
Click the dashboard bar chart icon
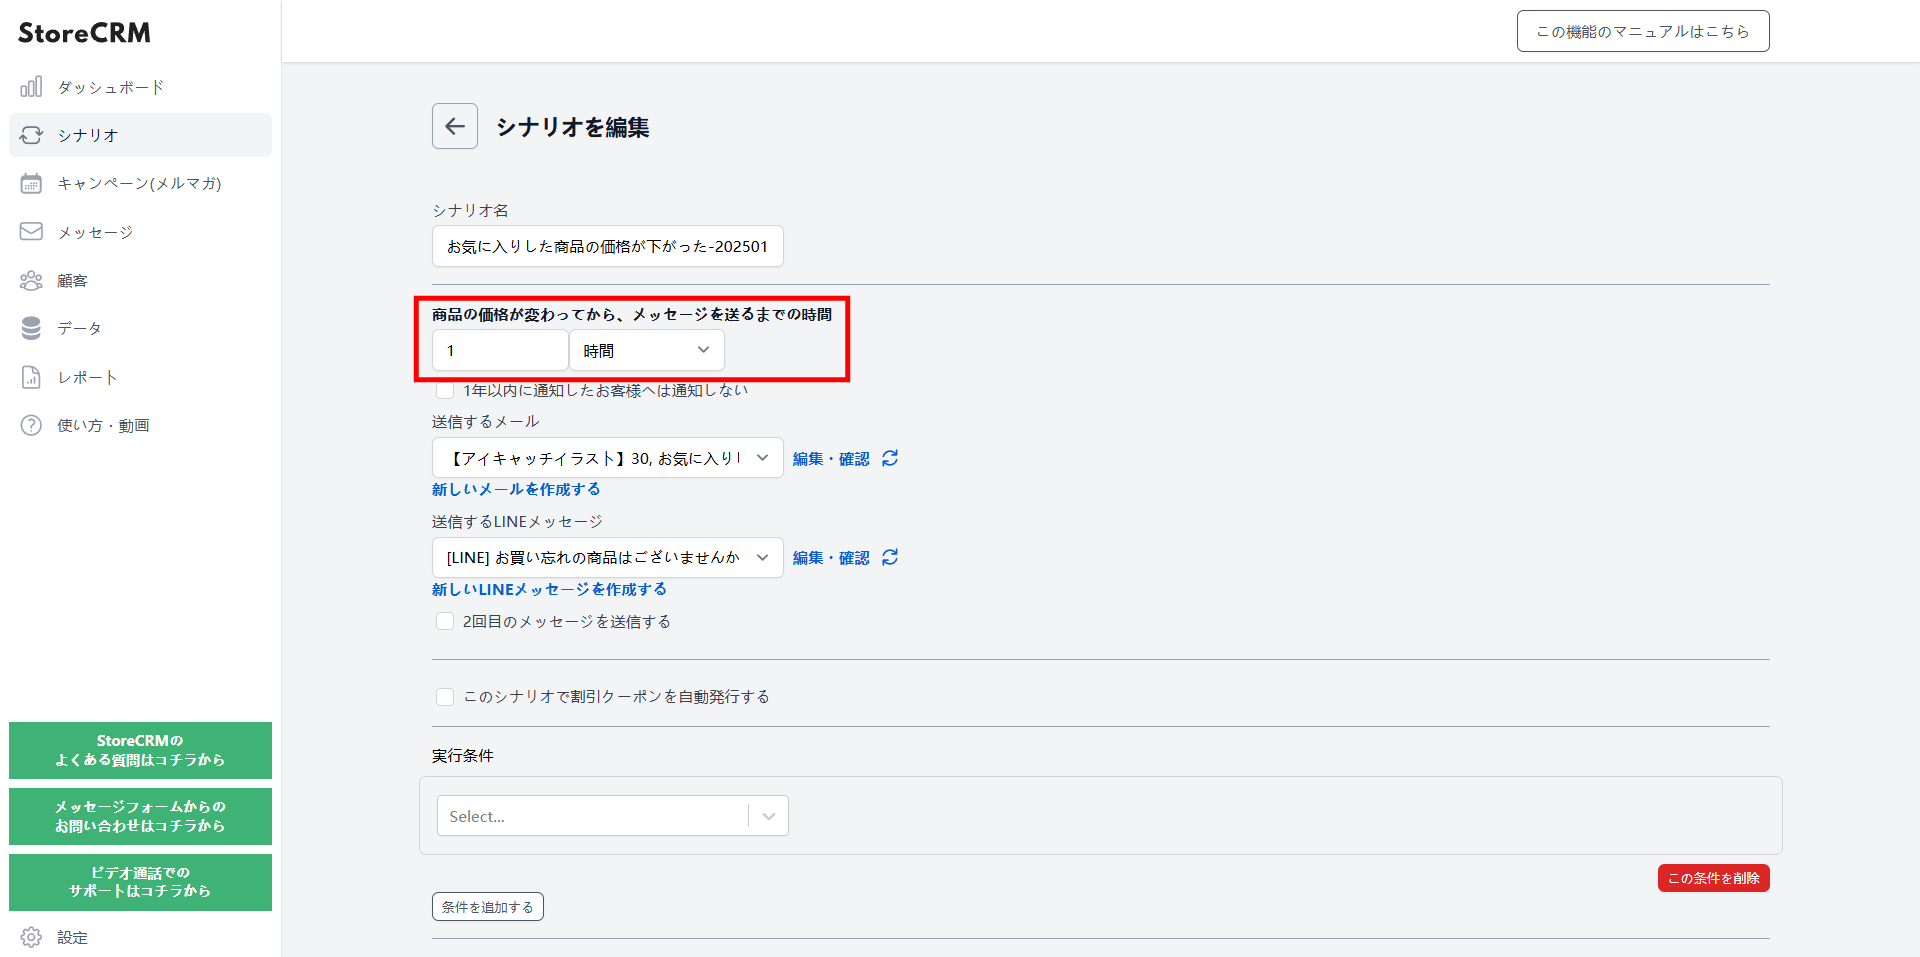31,87
